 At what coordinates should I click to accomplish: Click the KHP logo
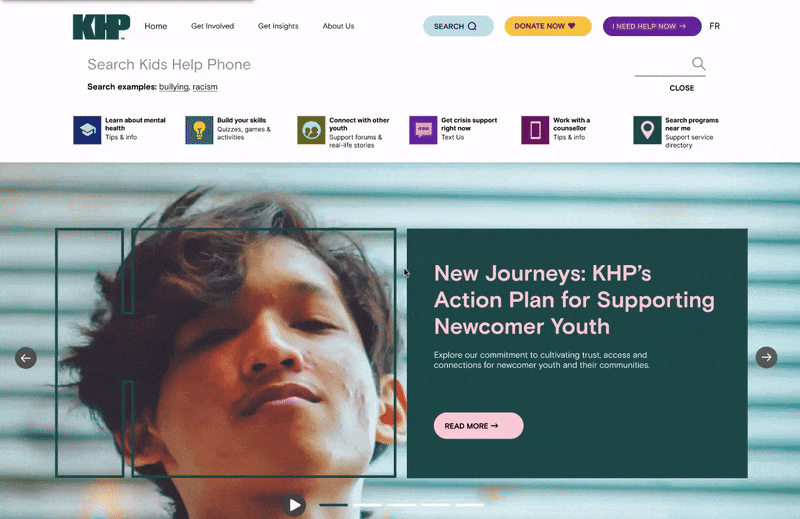(101, 27)
